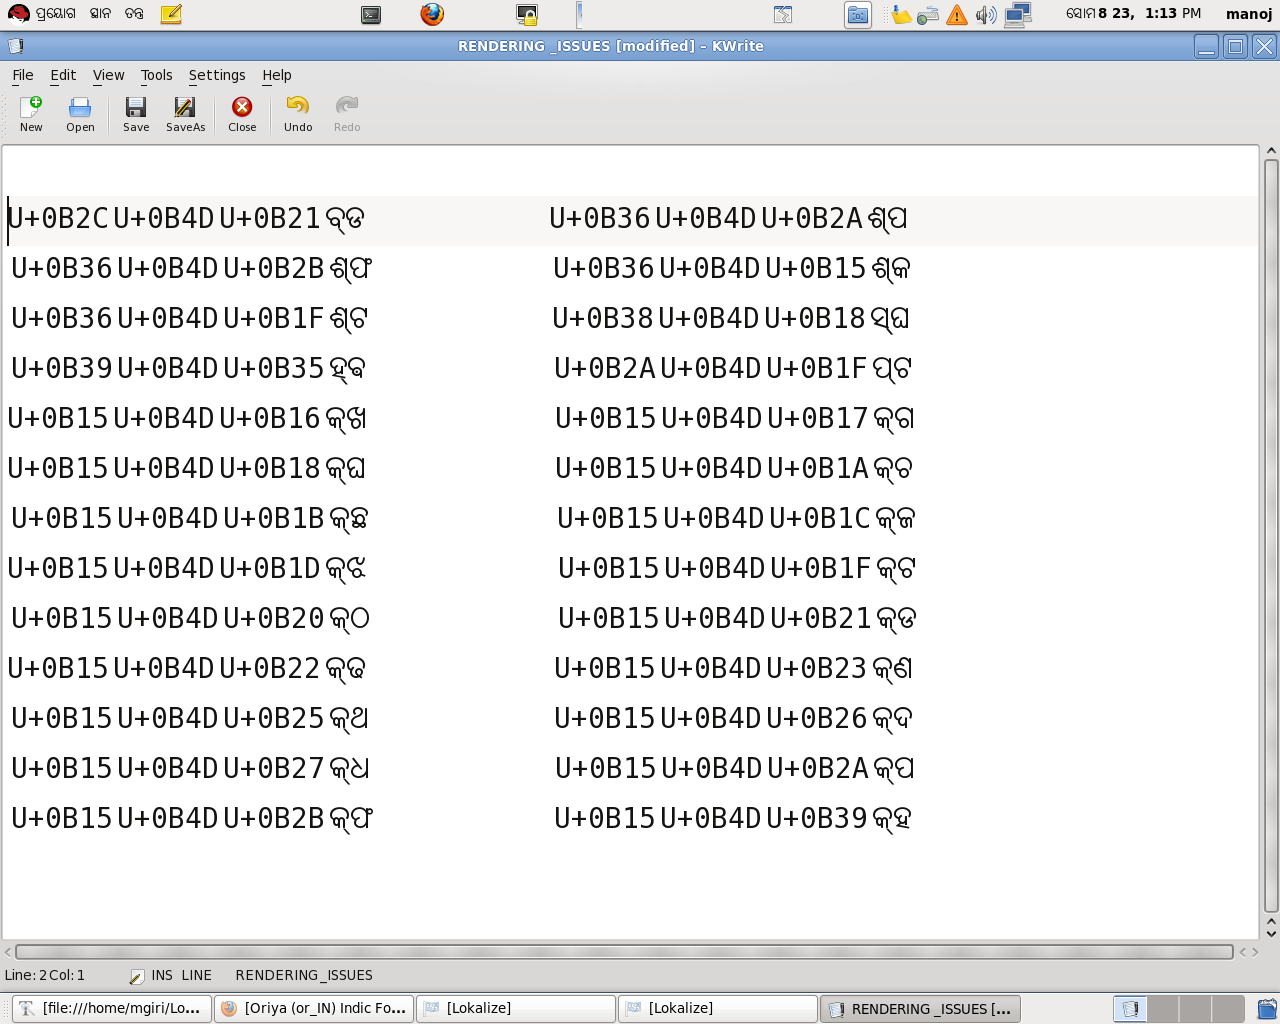The image size is (1280, 1024).
Task: Launch Firefox from the top panel
Action: [432, 14]
